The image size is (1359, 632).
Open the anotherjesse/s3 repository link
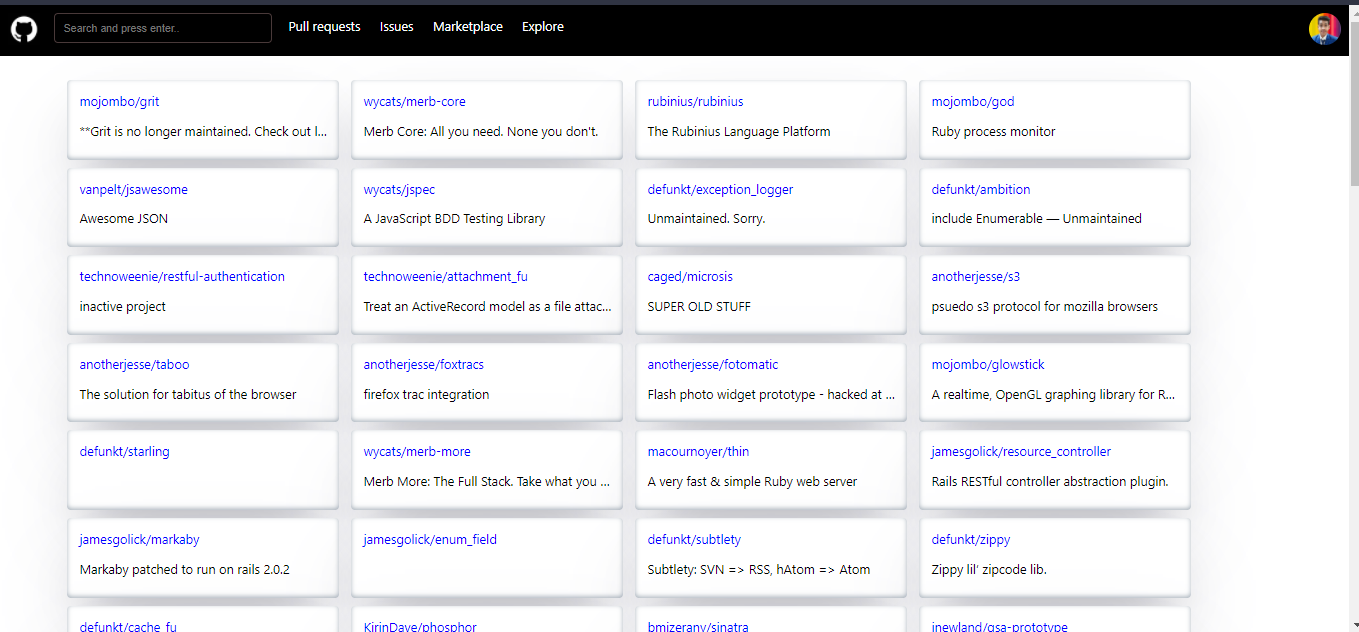(x=976, y=277)
